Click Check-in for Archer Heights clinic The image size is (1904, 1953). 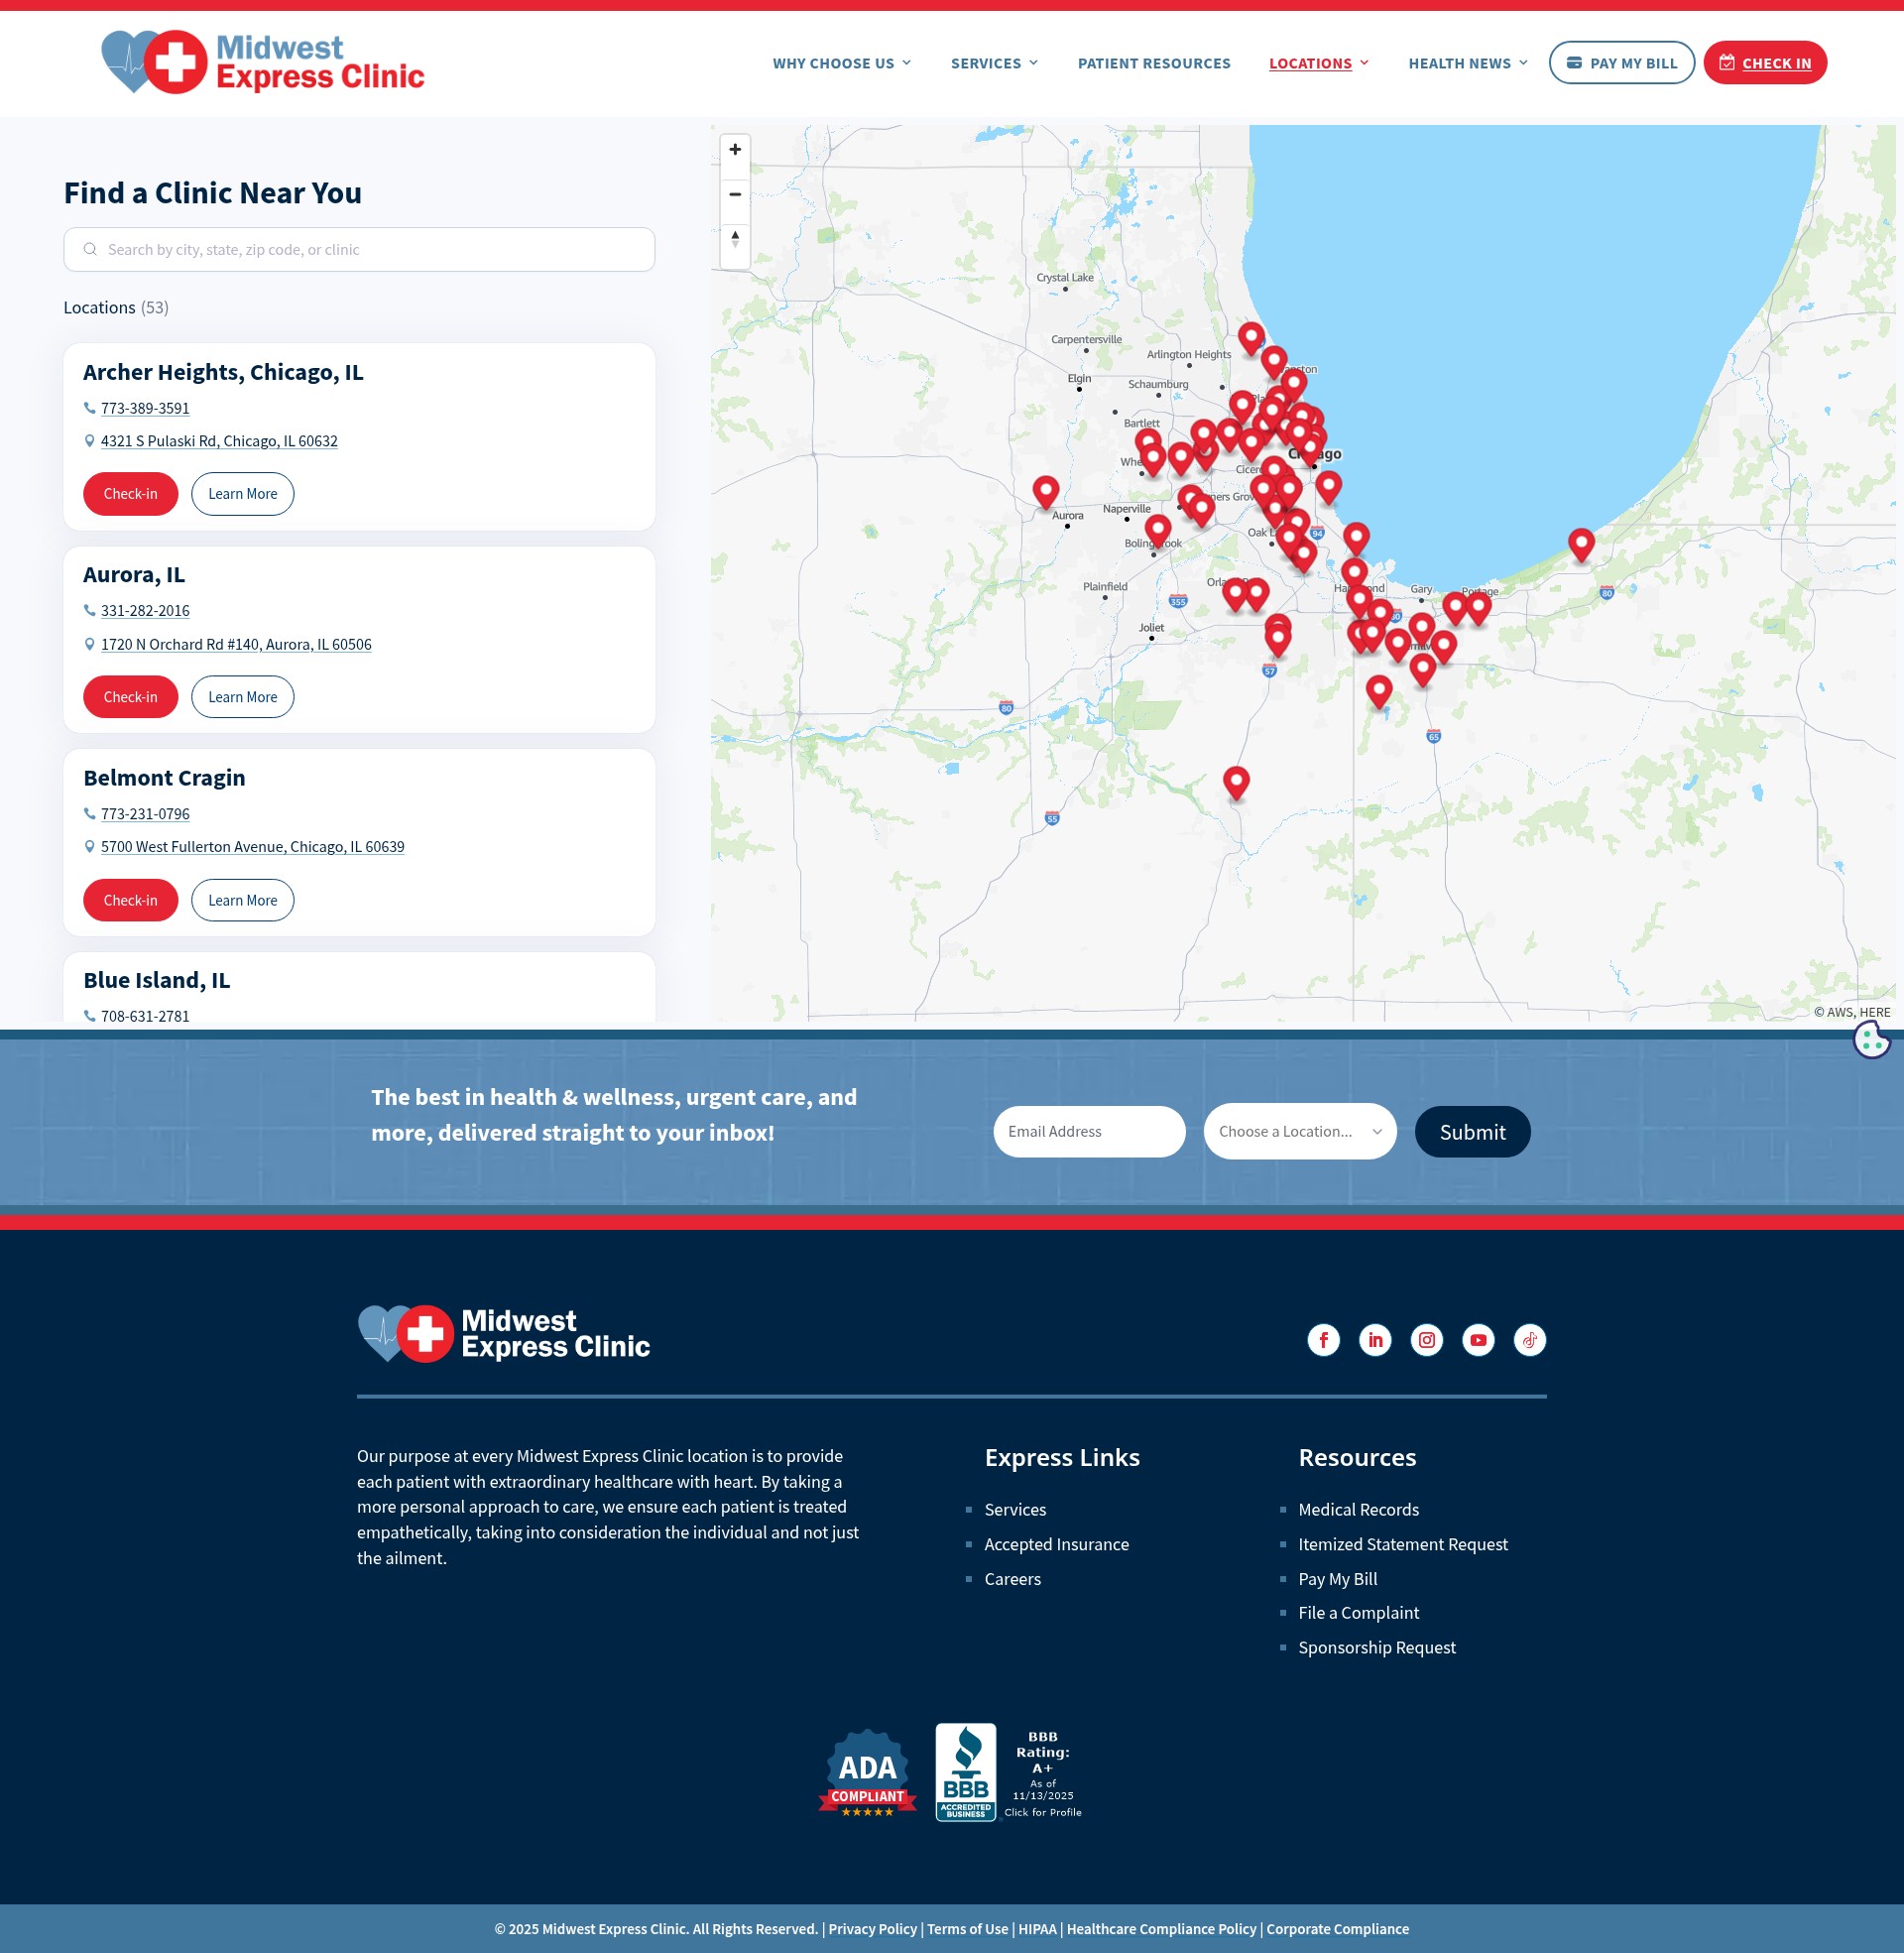131,494
